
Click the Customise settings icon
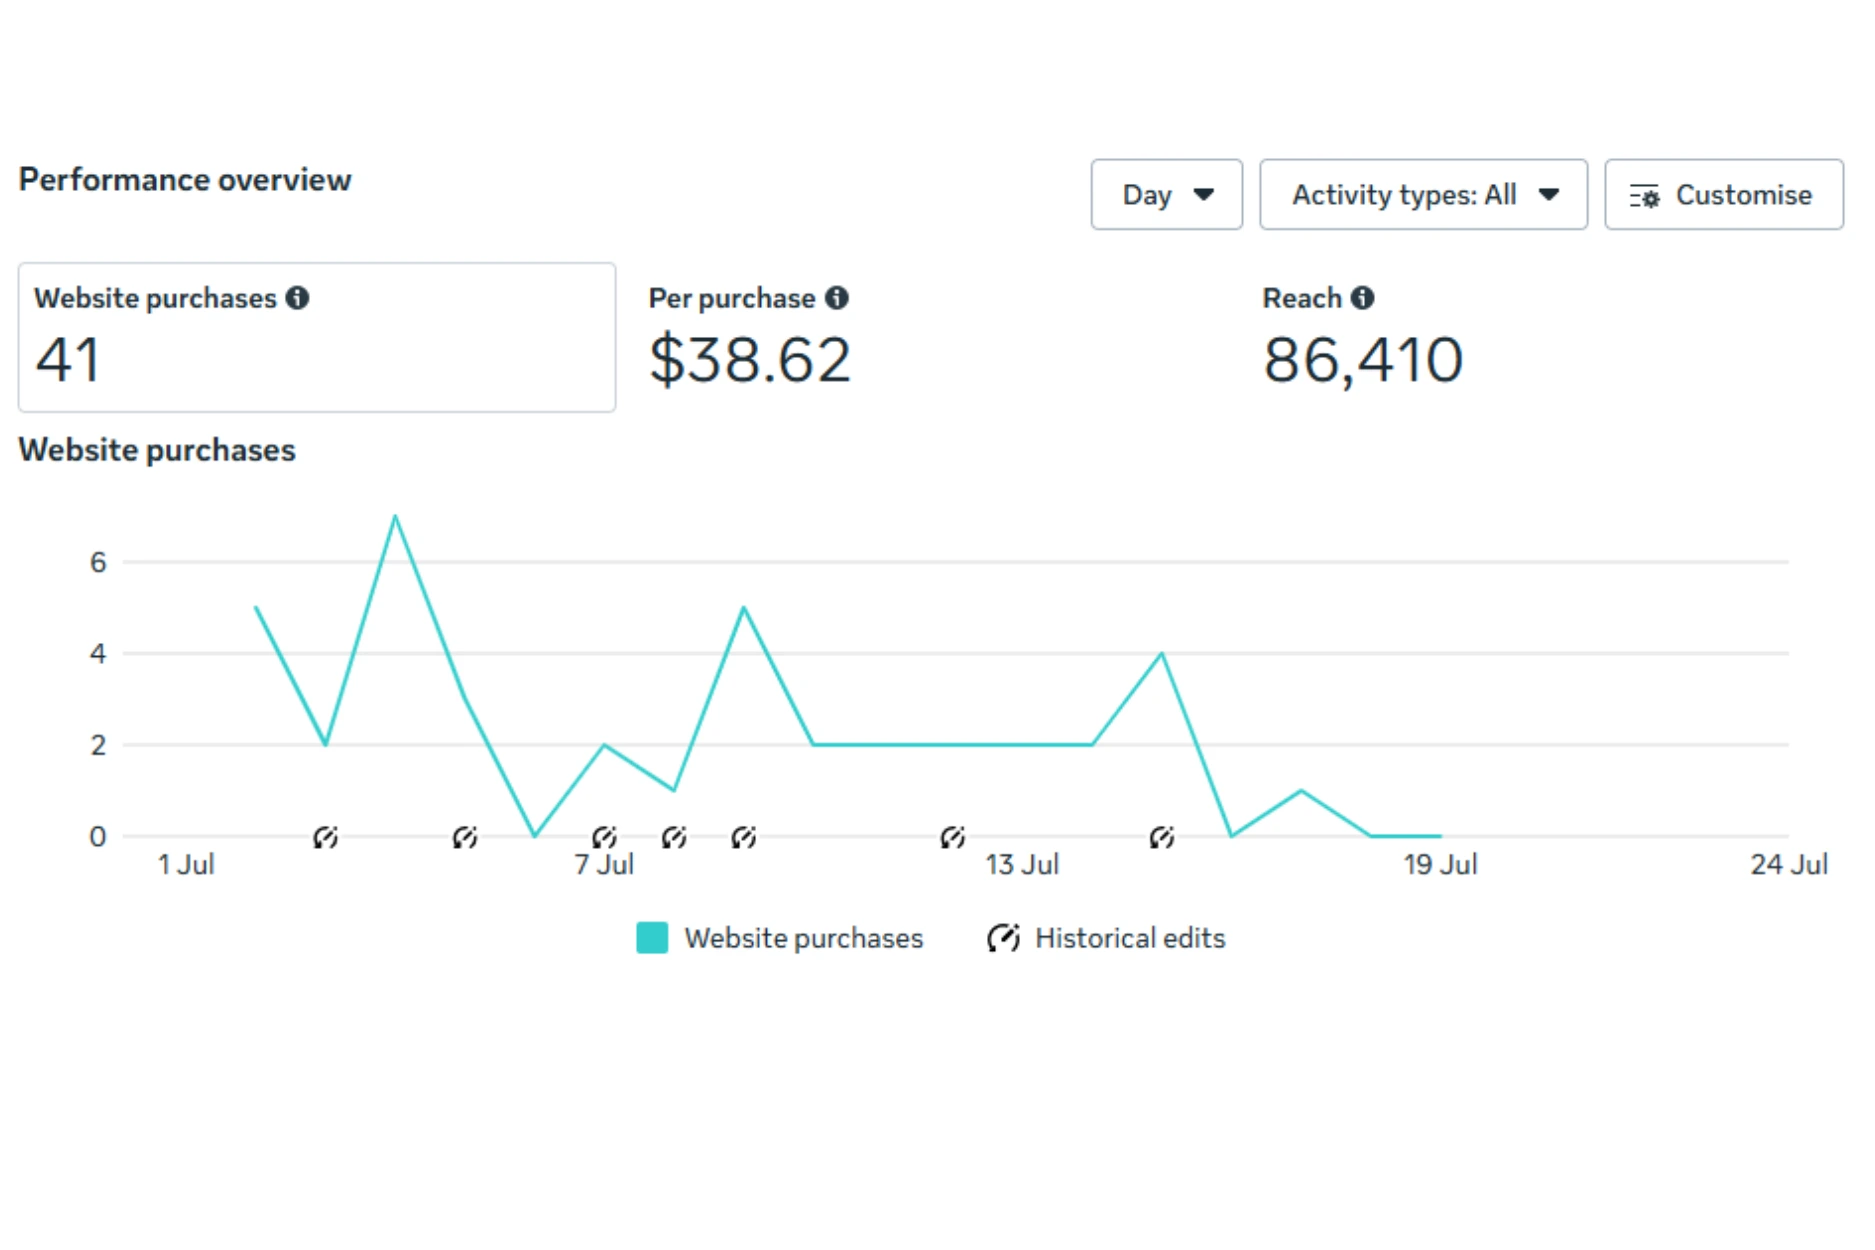coord(1645,195)
